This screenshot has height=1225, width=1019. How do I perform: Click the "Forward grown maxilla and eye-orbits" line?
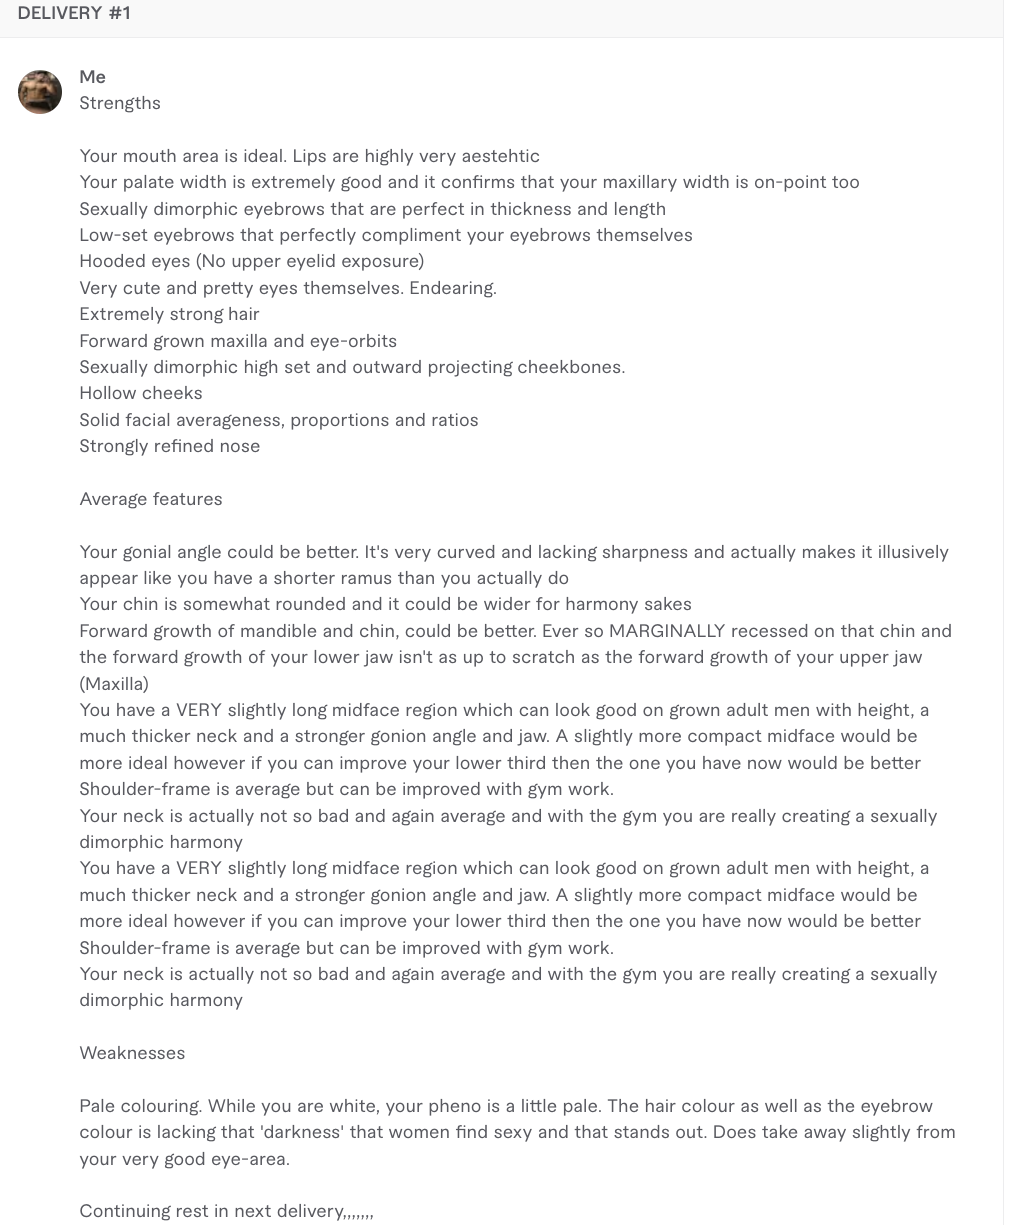(238, 341)
